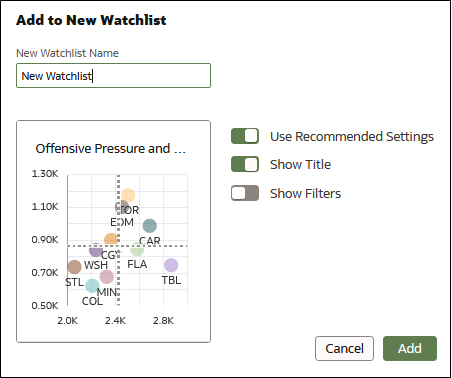Click the 1.30K y-axis label

pyautogui.click(x=45, y=174)
